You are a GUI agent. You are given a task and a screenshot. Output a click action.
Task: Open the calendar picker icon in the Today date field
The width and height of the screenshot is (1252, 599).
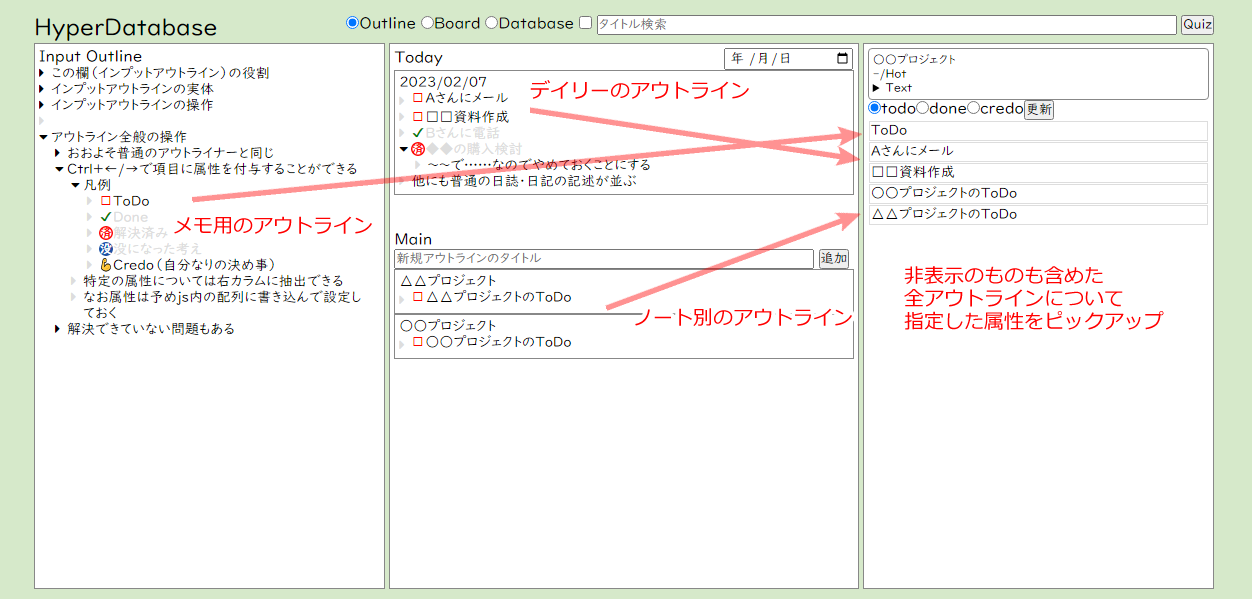click(x=842, y=58)
